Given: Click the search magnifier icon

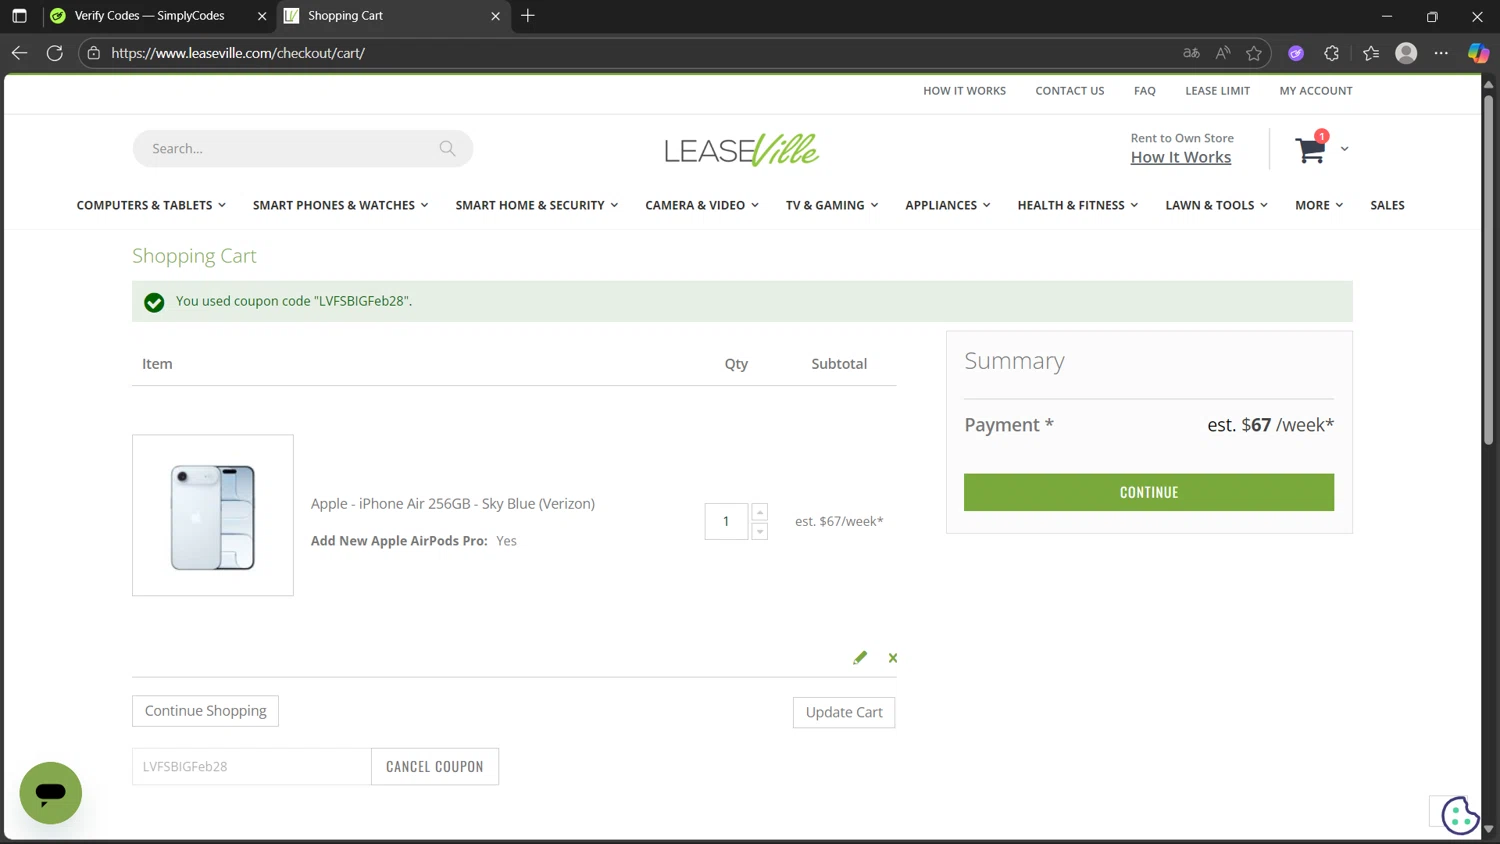Looking at the screenshot, I should coord(447,148).
